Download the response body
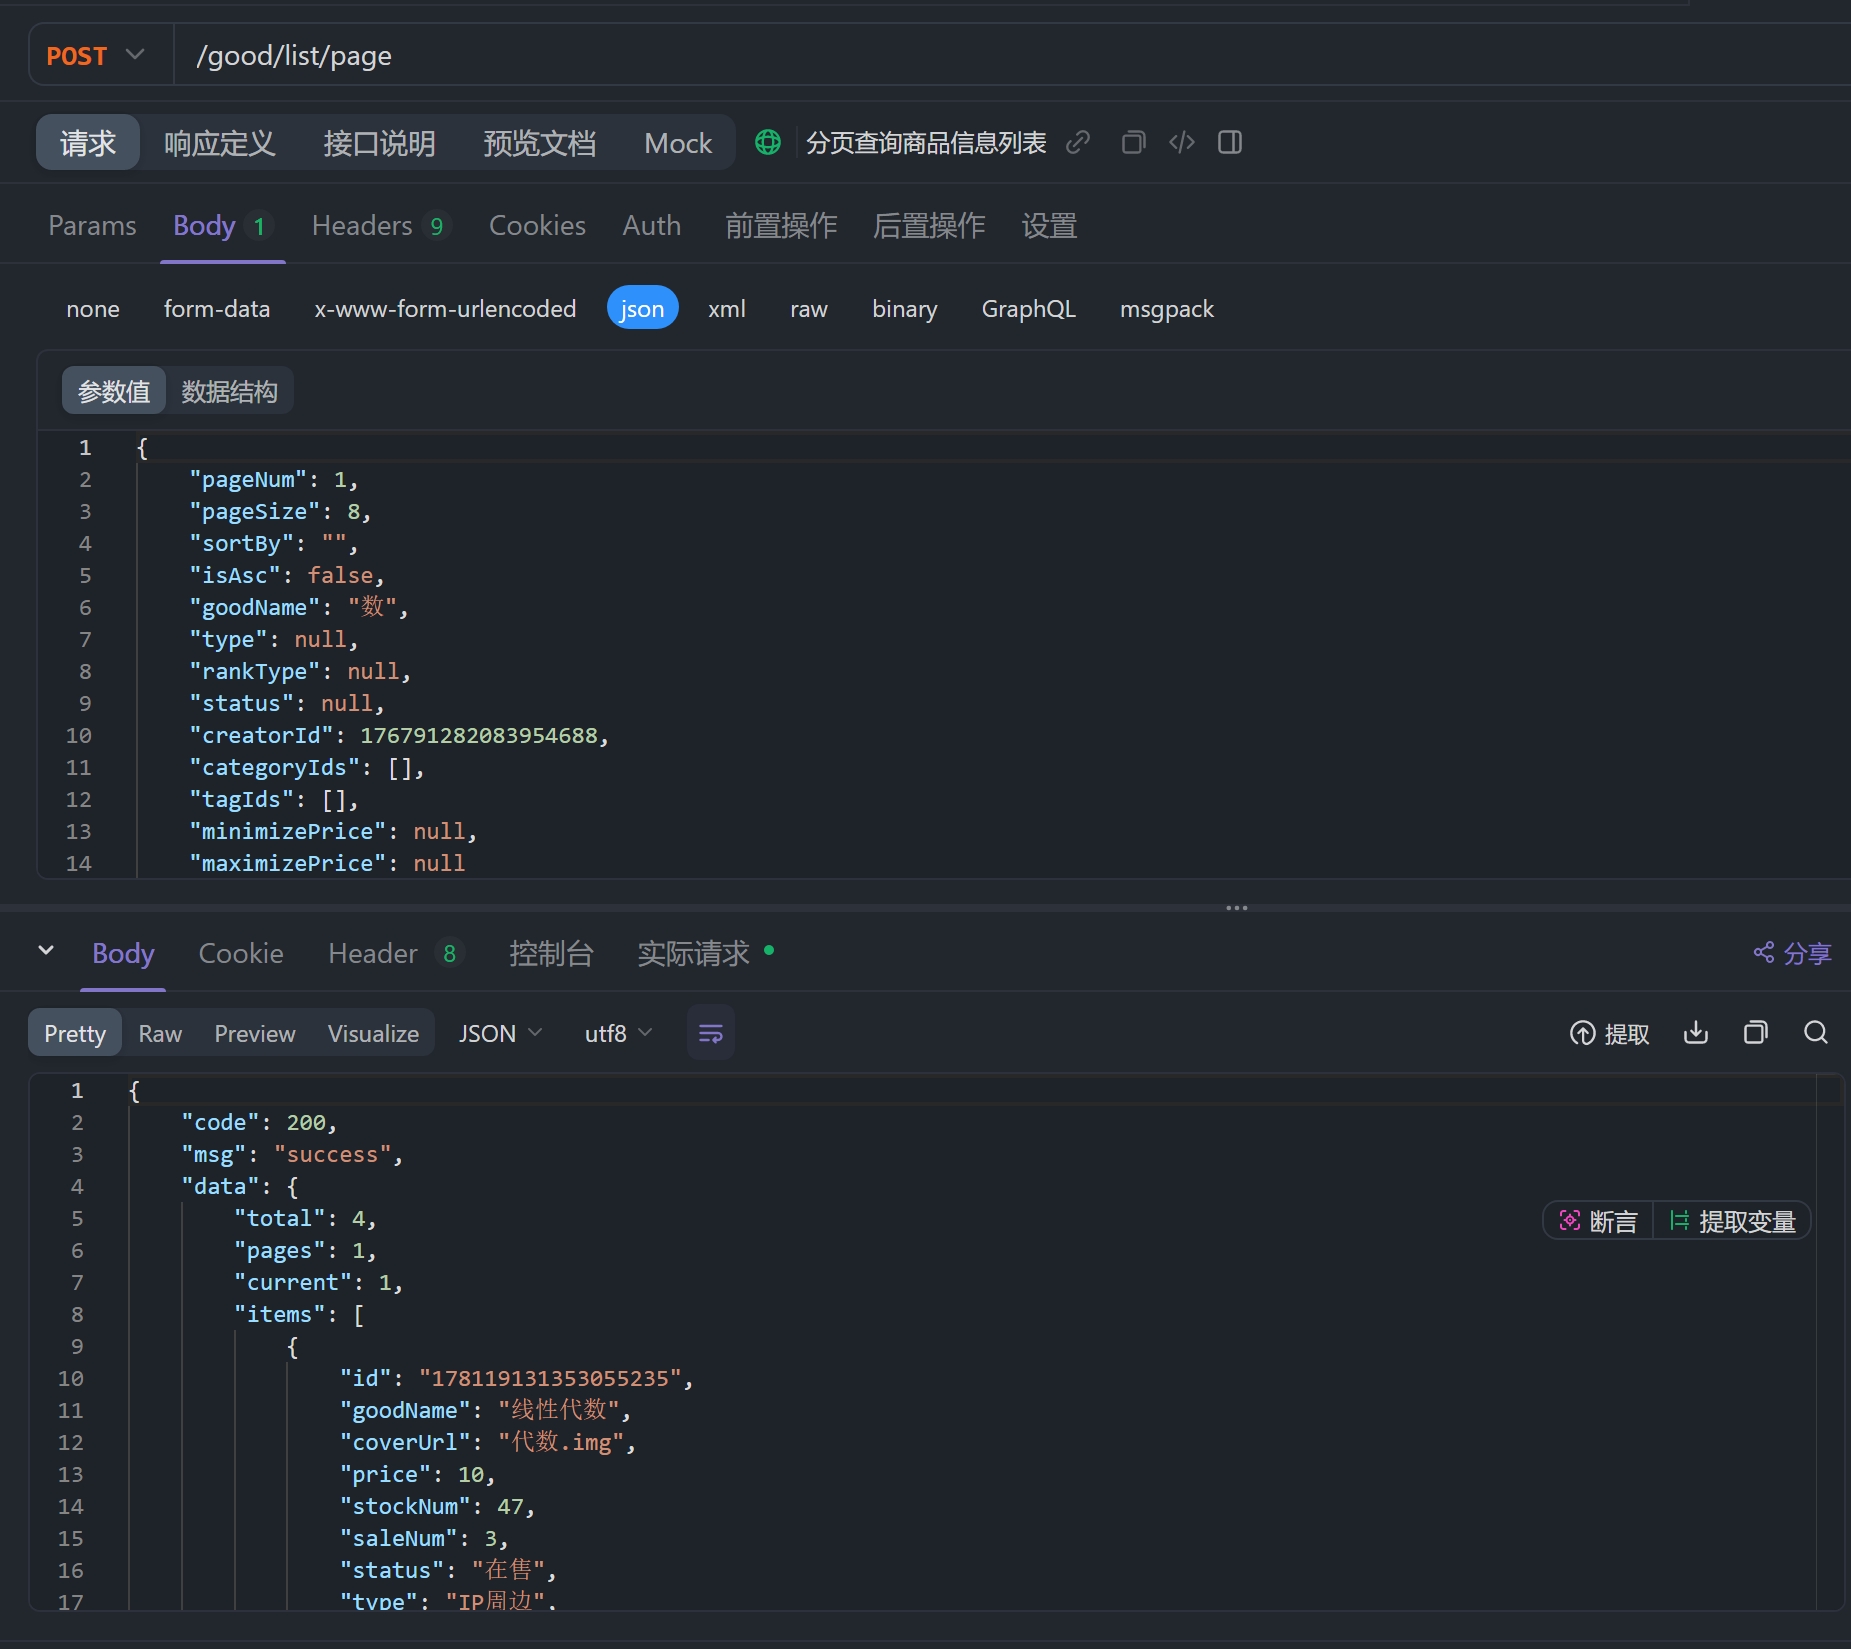The height and width of the screenshot is (1649, 1851). click(x=1695, y=1033)
